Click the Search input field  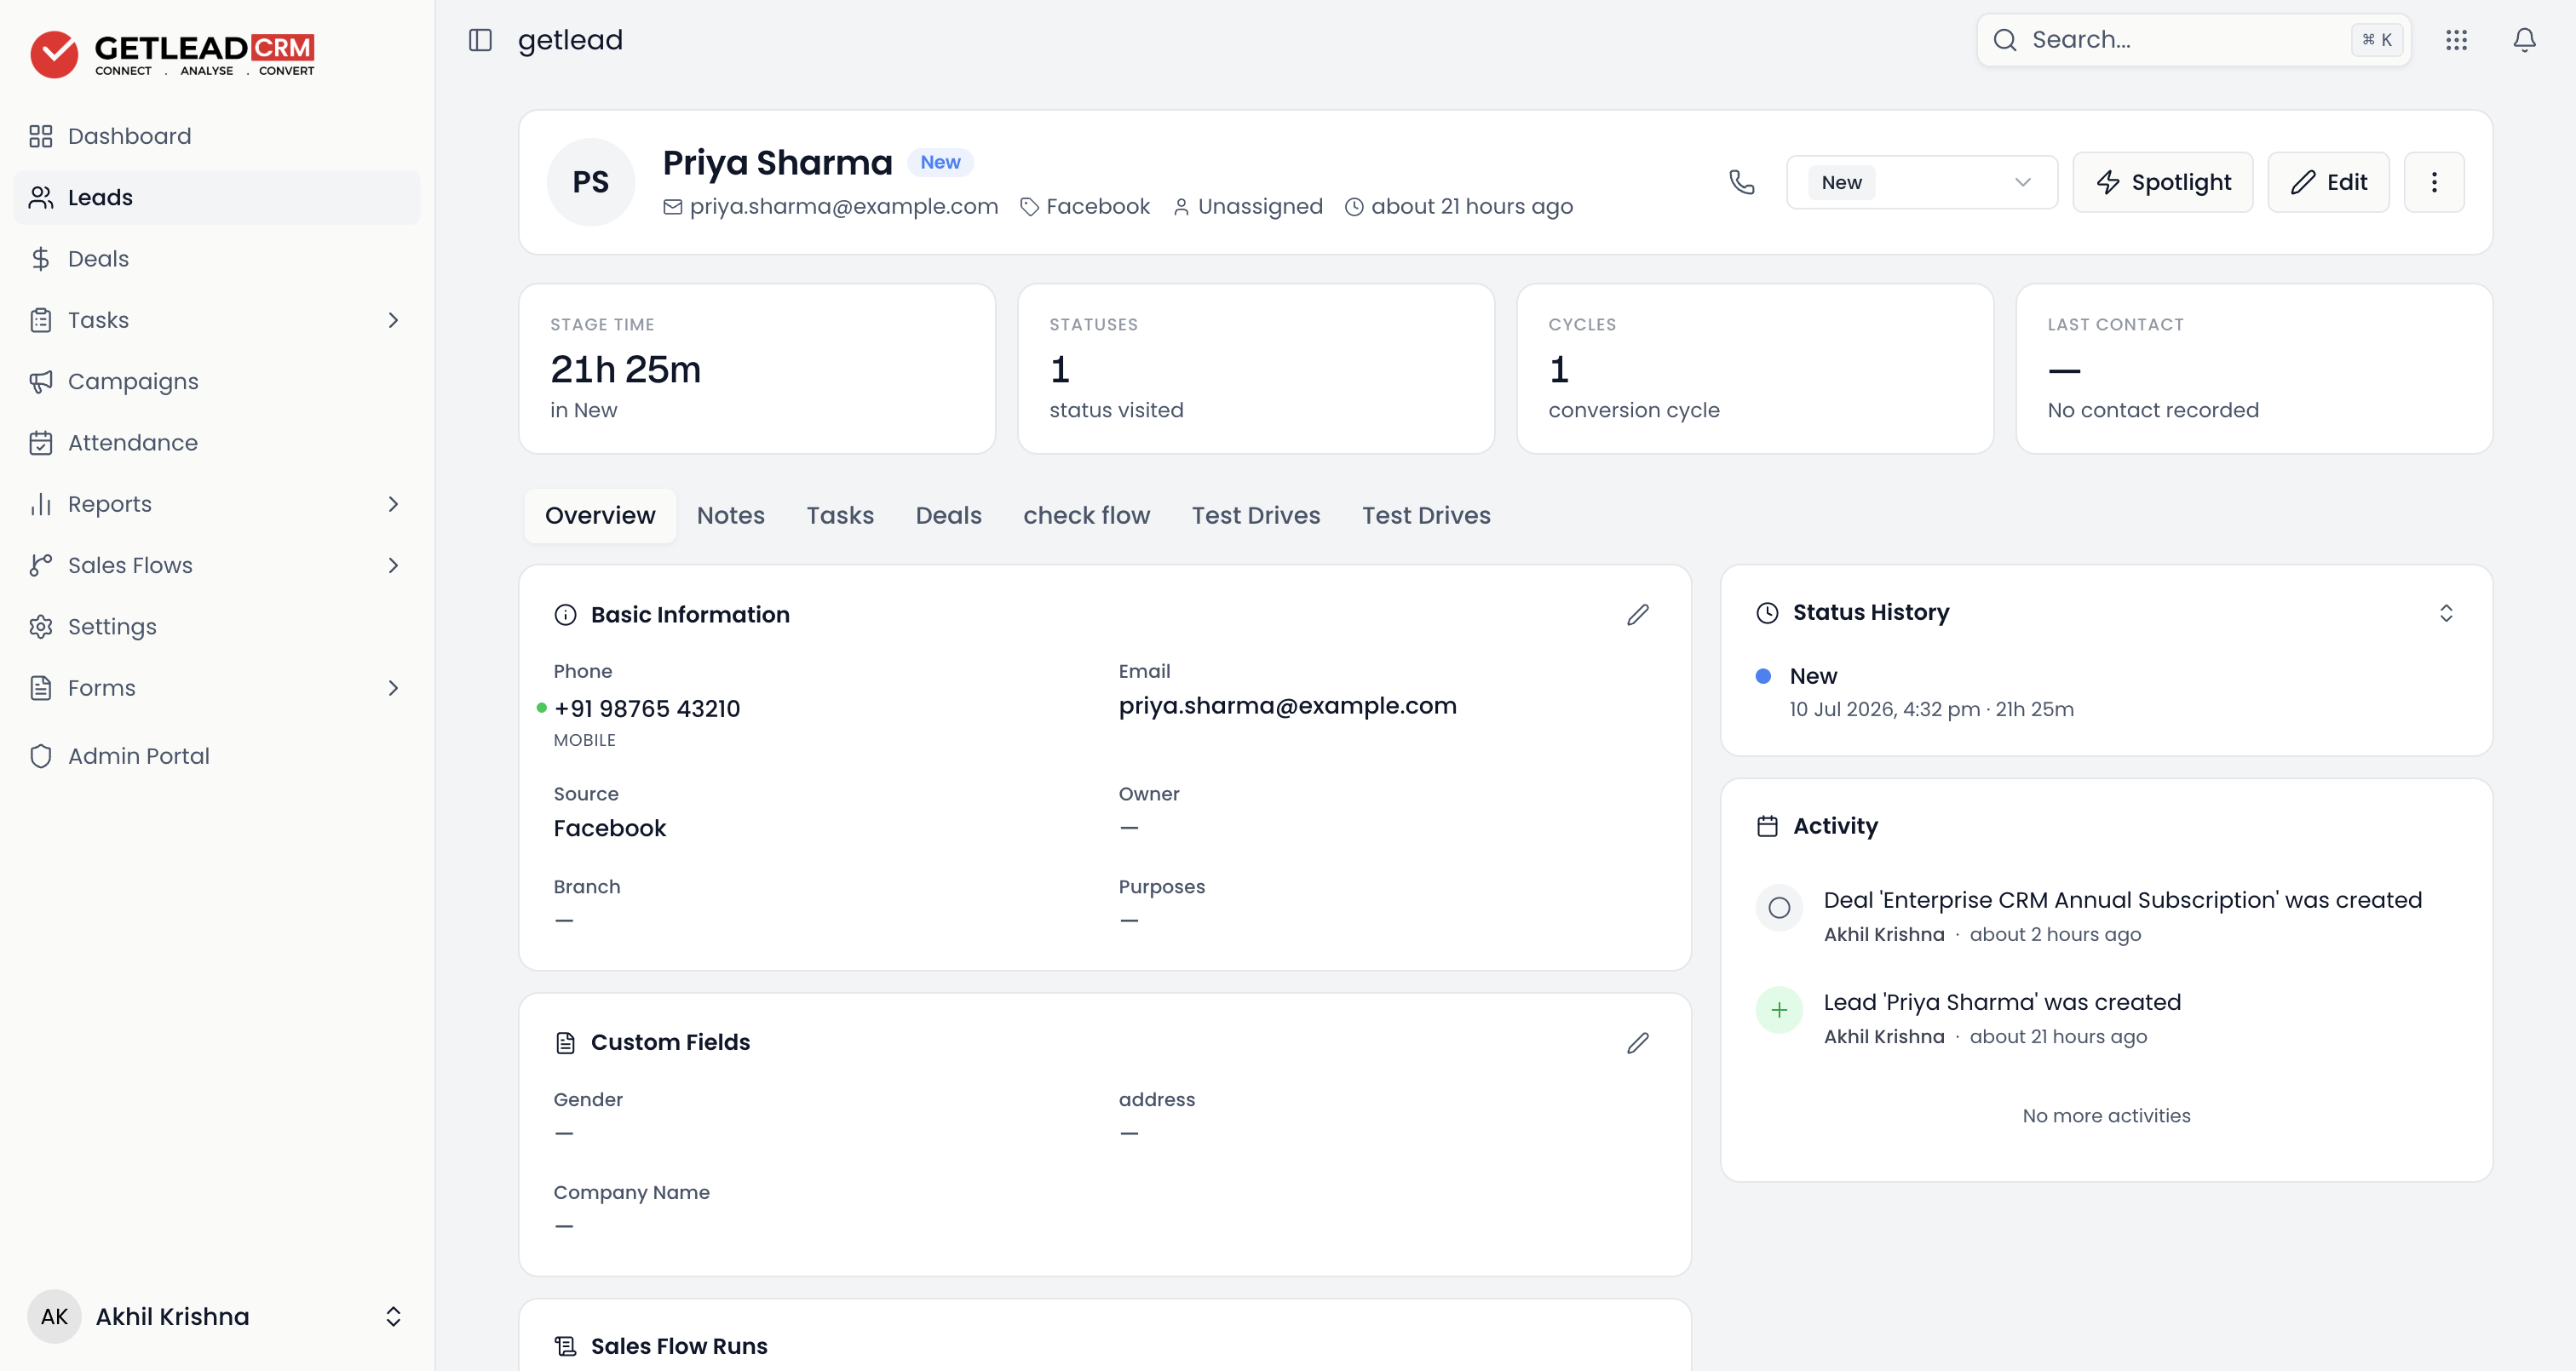[x=2193, y=40]
